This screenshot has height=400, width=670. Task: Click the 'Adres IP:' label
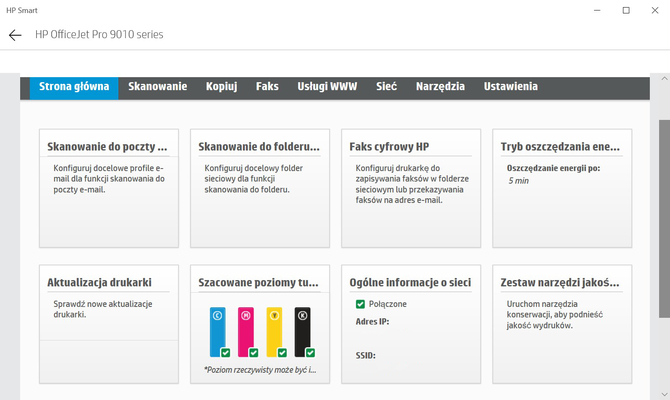pos(372,322)
